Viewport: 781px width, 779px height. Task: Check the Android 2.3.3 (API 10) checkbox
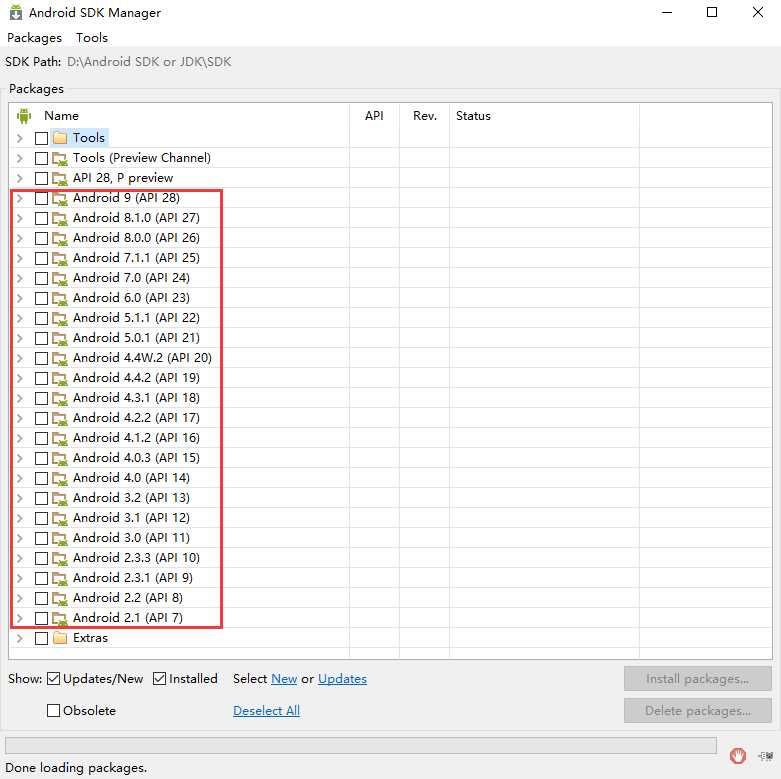(41, 558)
